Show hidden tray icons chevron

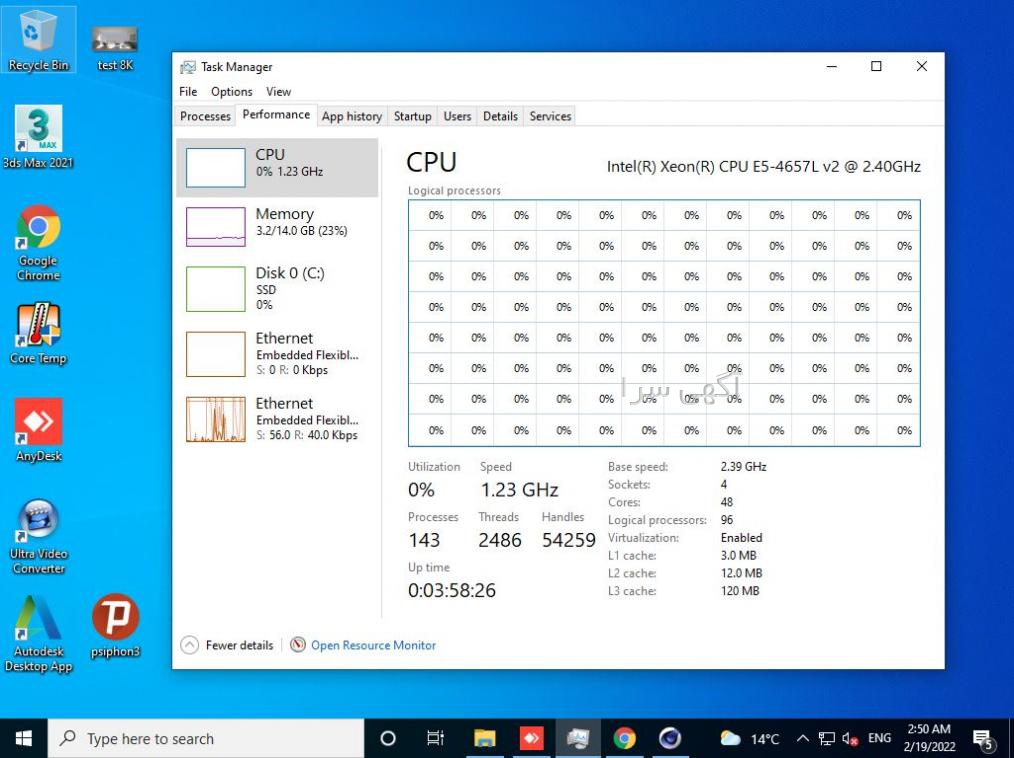803,739
